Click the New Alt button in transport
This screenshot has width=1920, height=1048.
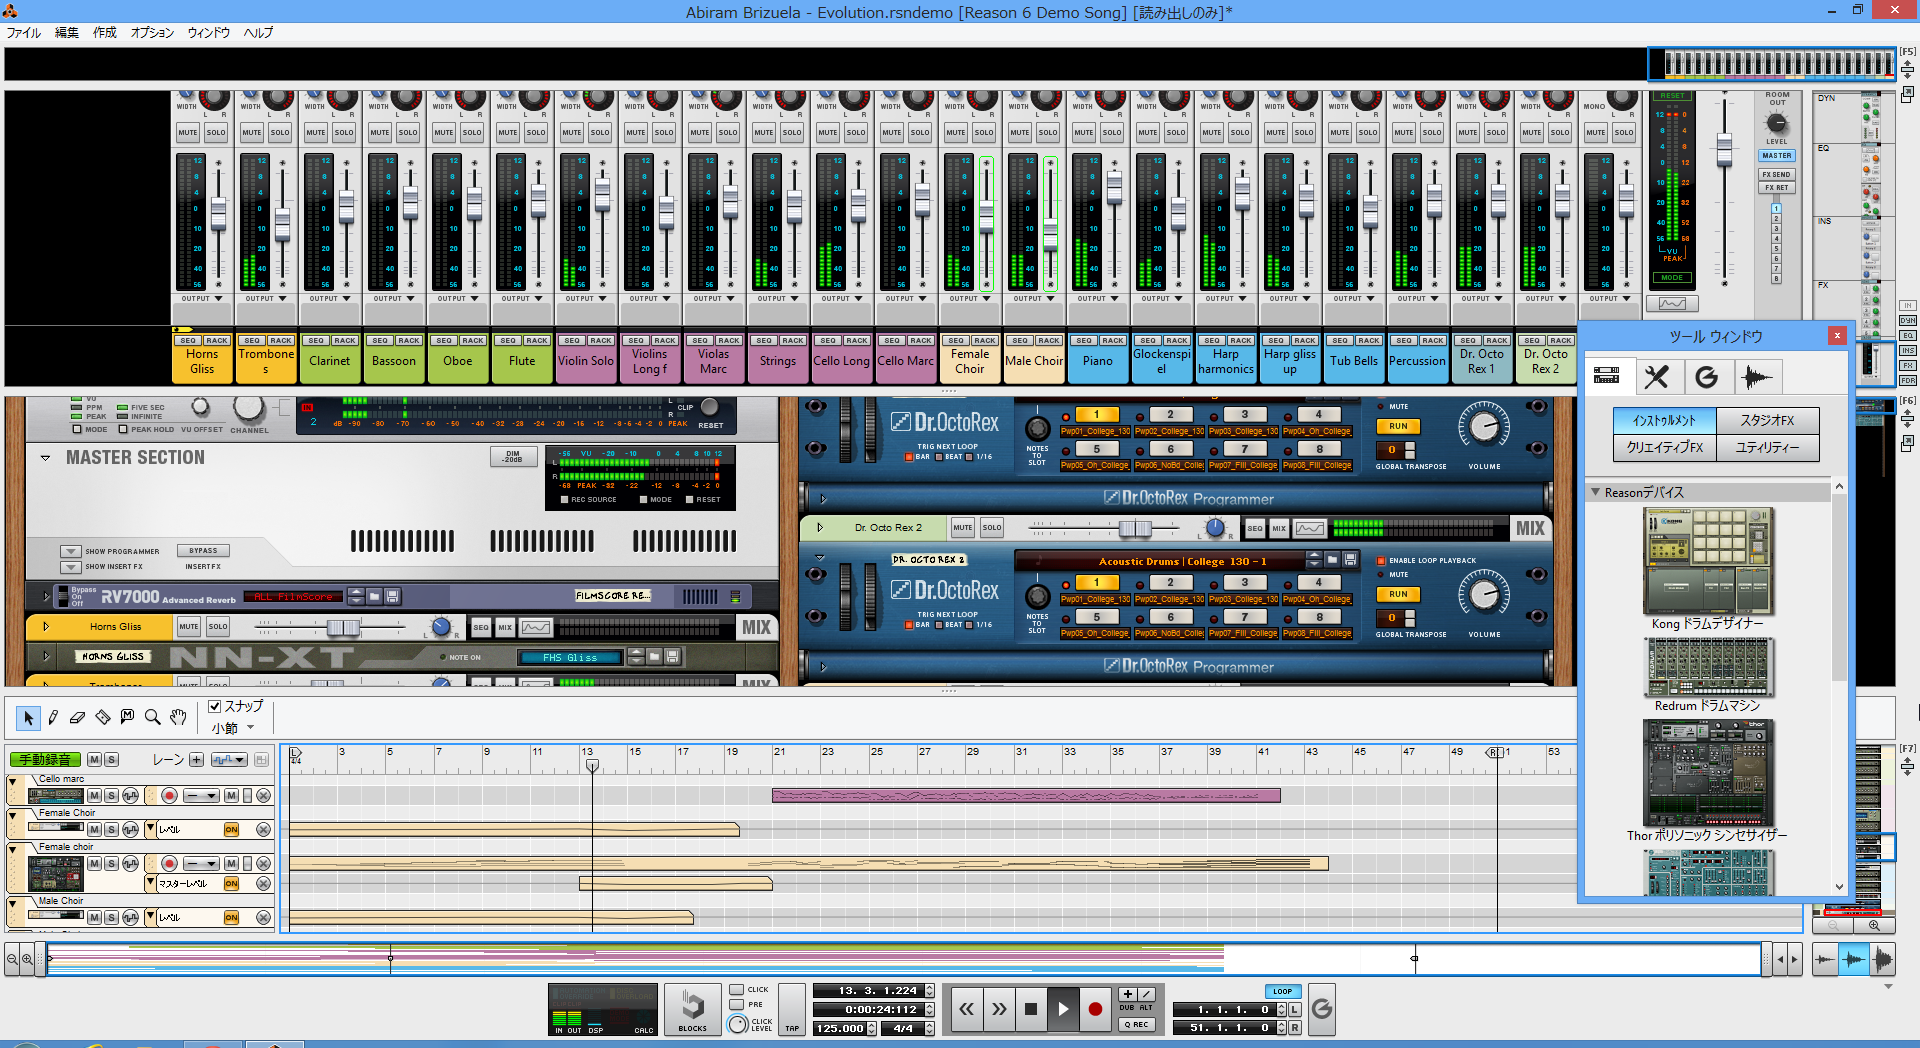point(1147,994)
